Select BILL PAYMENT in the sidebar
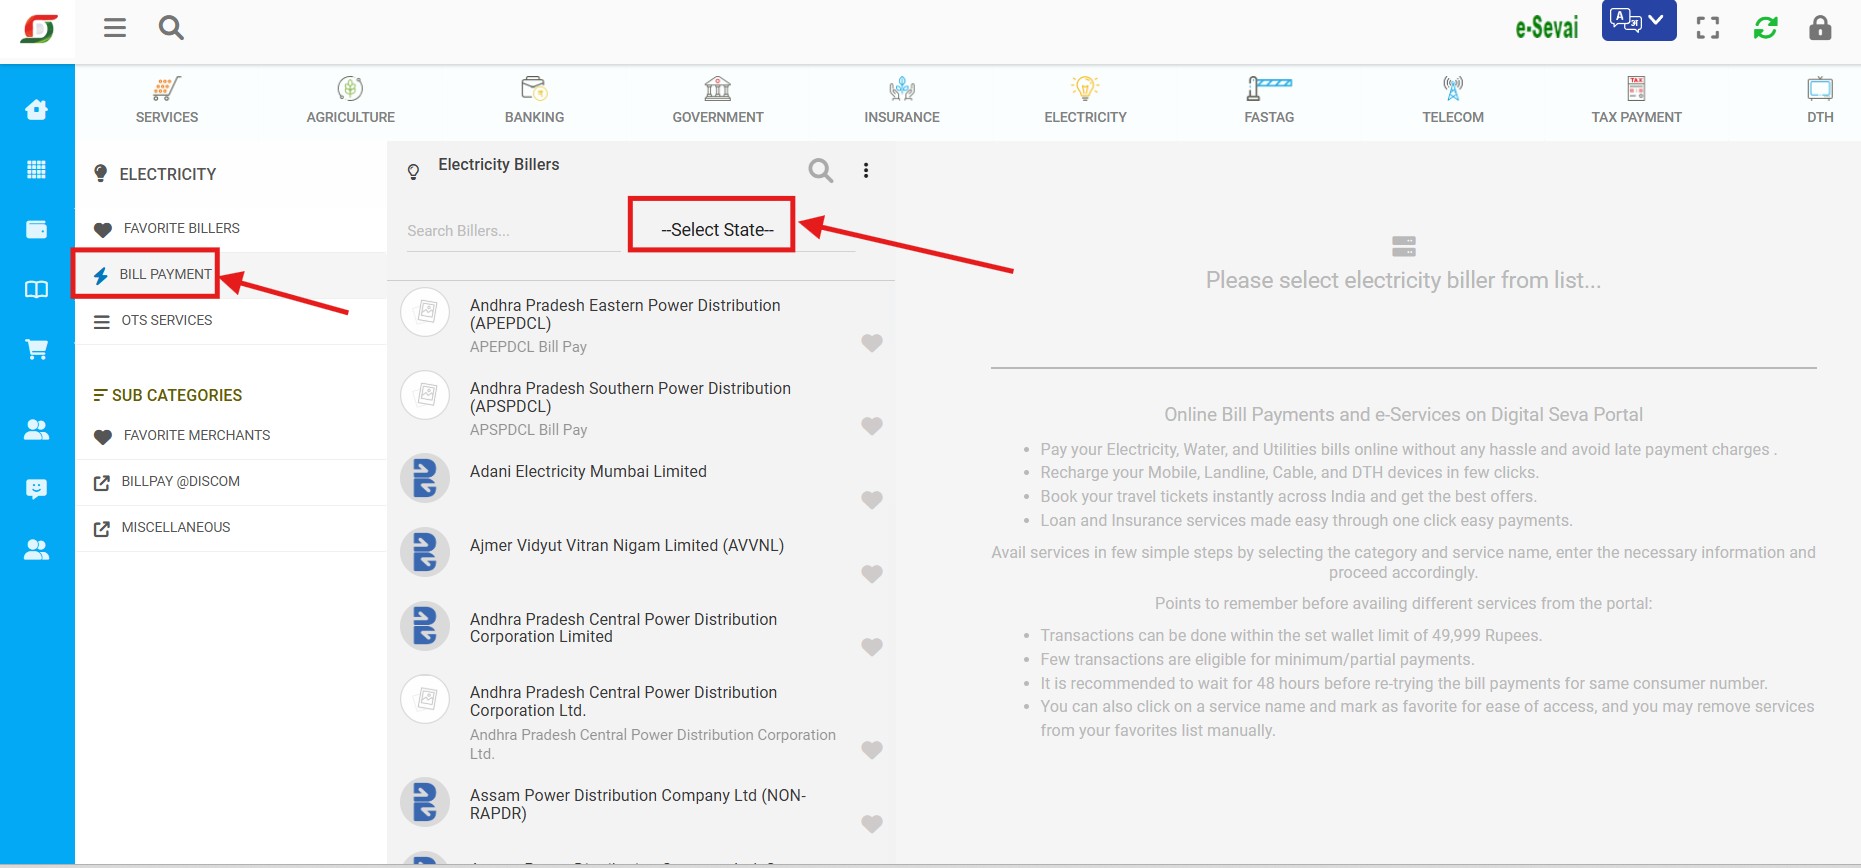Image resolution: width=1861 pixels, height=868 pixels. click(164, 274)
